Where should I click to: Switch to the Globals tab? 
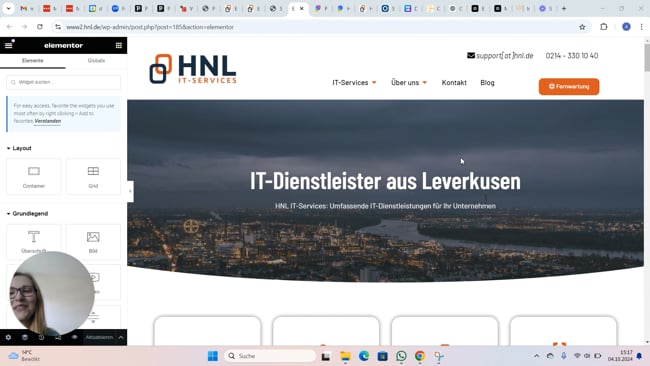point(96,61)
